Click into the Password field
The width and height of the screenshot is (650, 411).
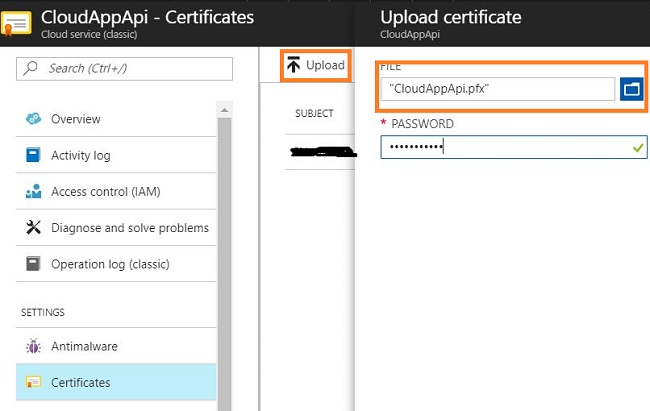(x=505, y=147)
